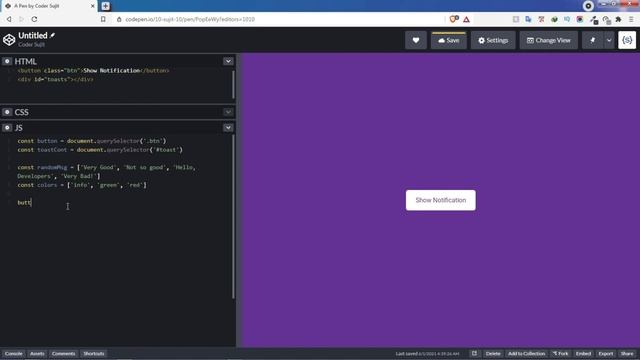Reload the browser page

click(34, 19)
